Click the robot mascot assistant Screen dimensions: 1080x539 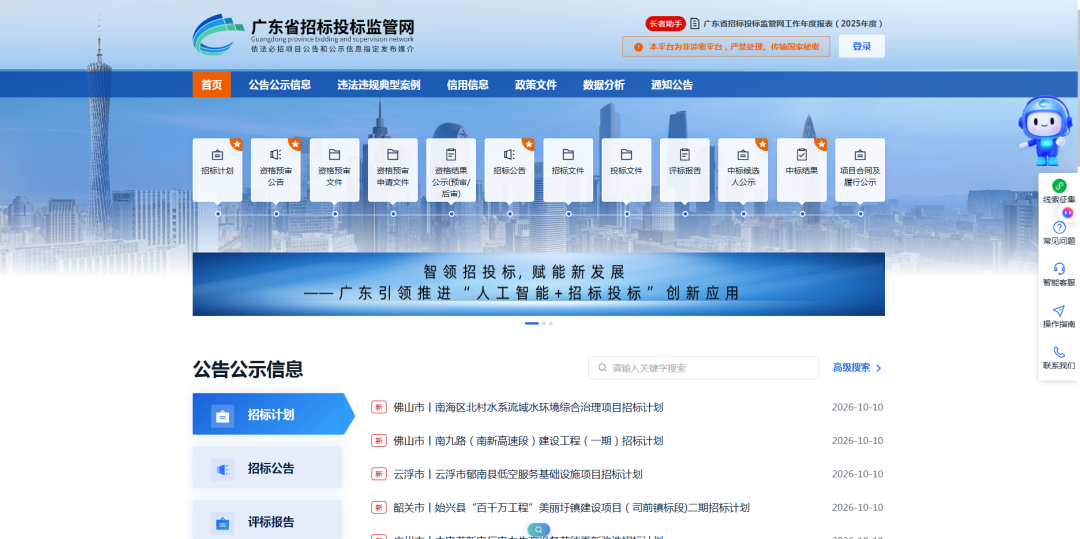1045,130
